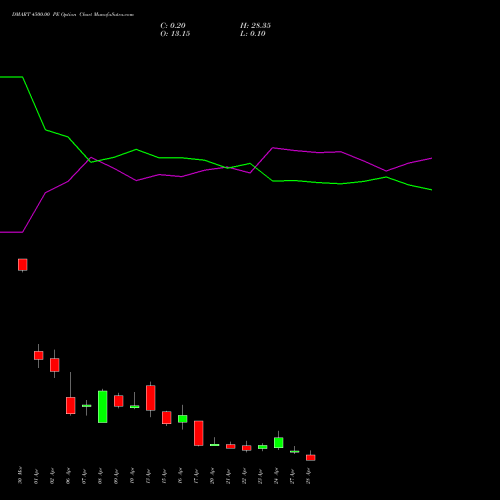Click the 06 Apr date label
Viewport: 500px width, 500px height.
[68, 476]
